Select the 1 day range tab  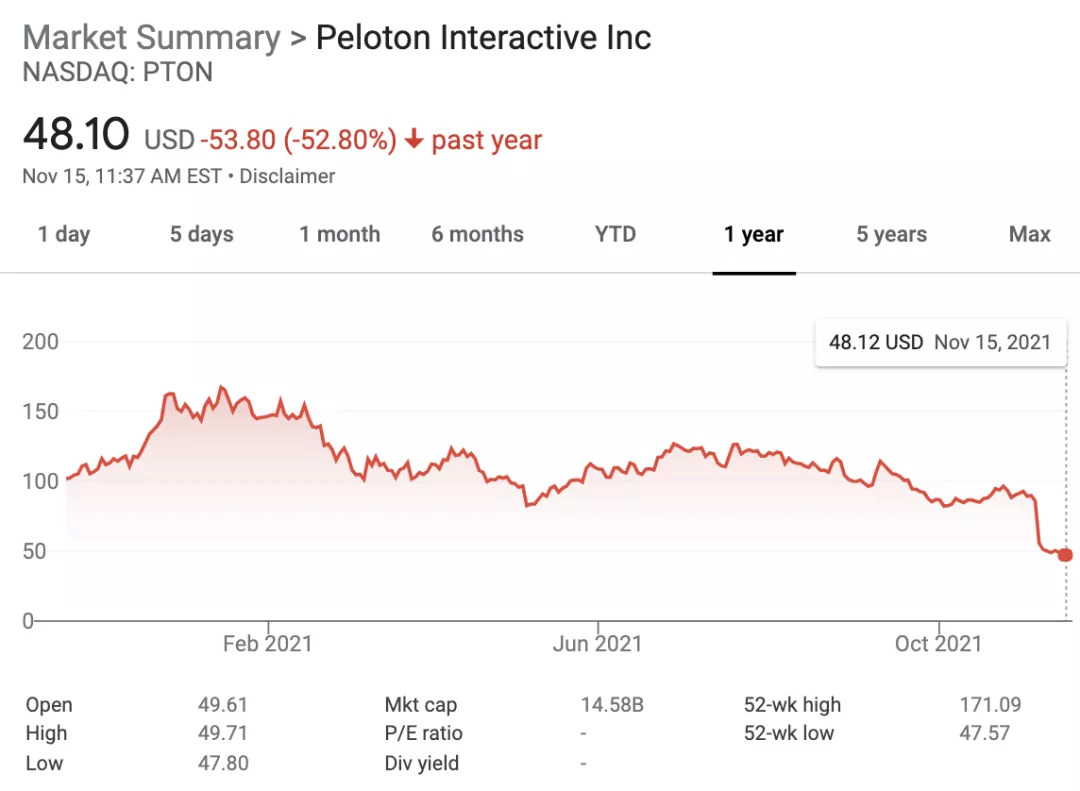tap(64, 235)
